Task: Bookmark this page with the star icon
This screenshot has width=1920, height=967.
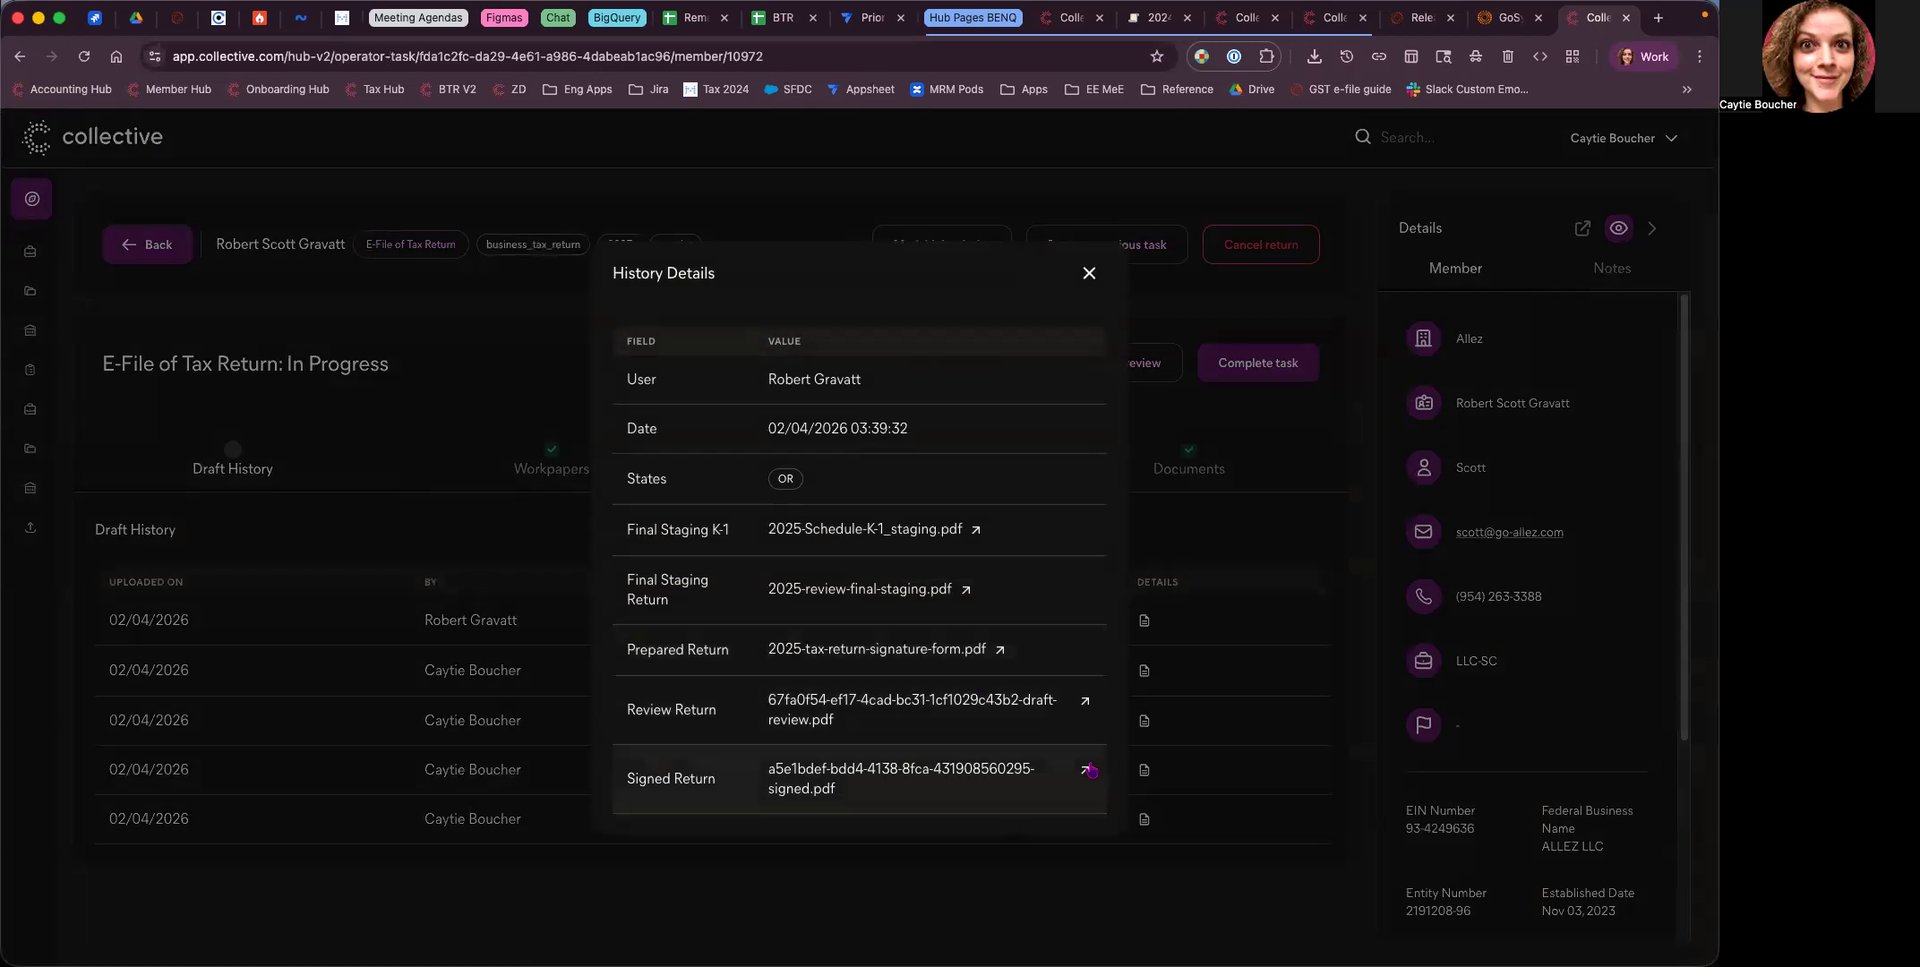Action: pyautogui.click(x=1157, y=57)
